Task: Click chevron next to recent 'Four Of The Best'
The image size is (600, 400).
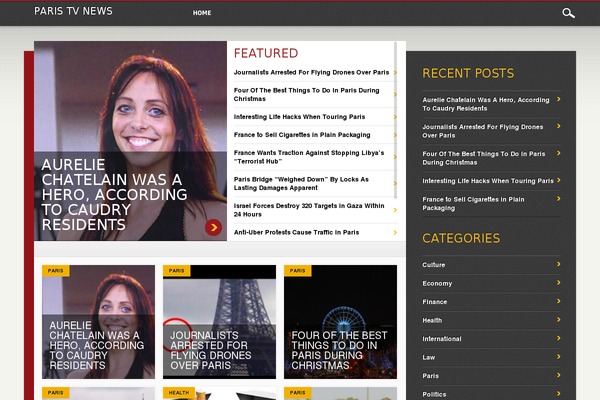Action: click(x=559, y=153)
